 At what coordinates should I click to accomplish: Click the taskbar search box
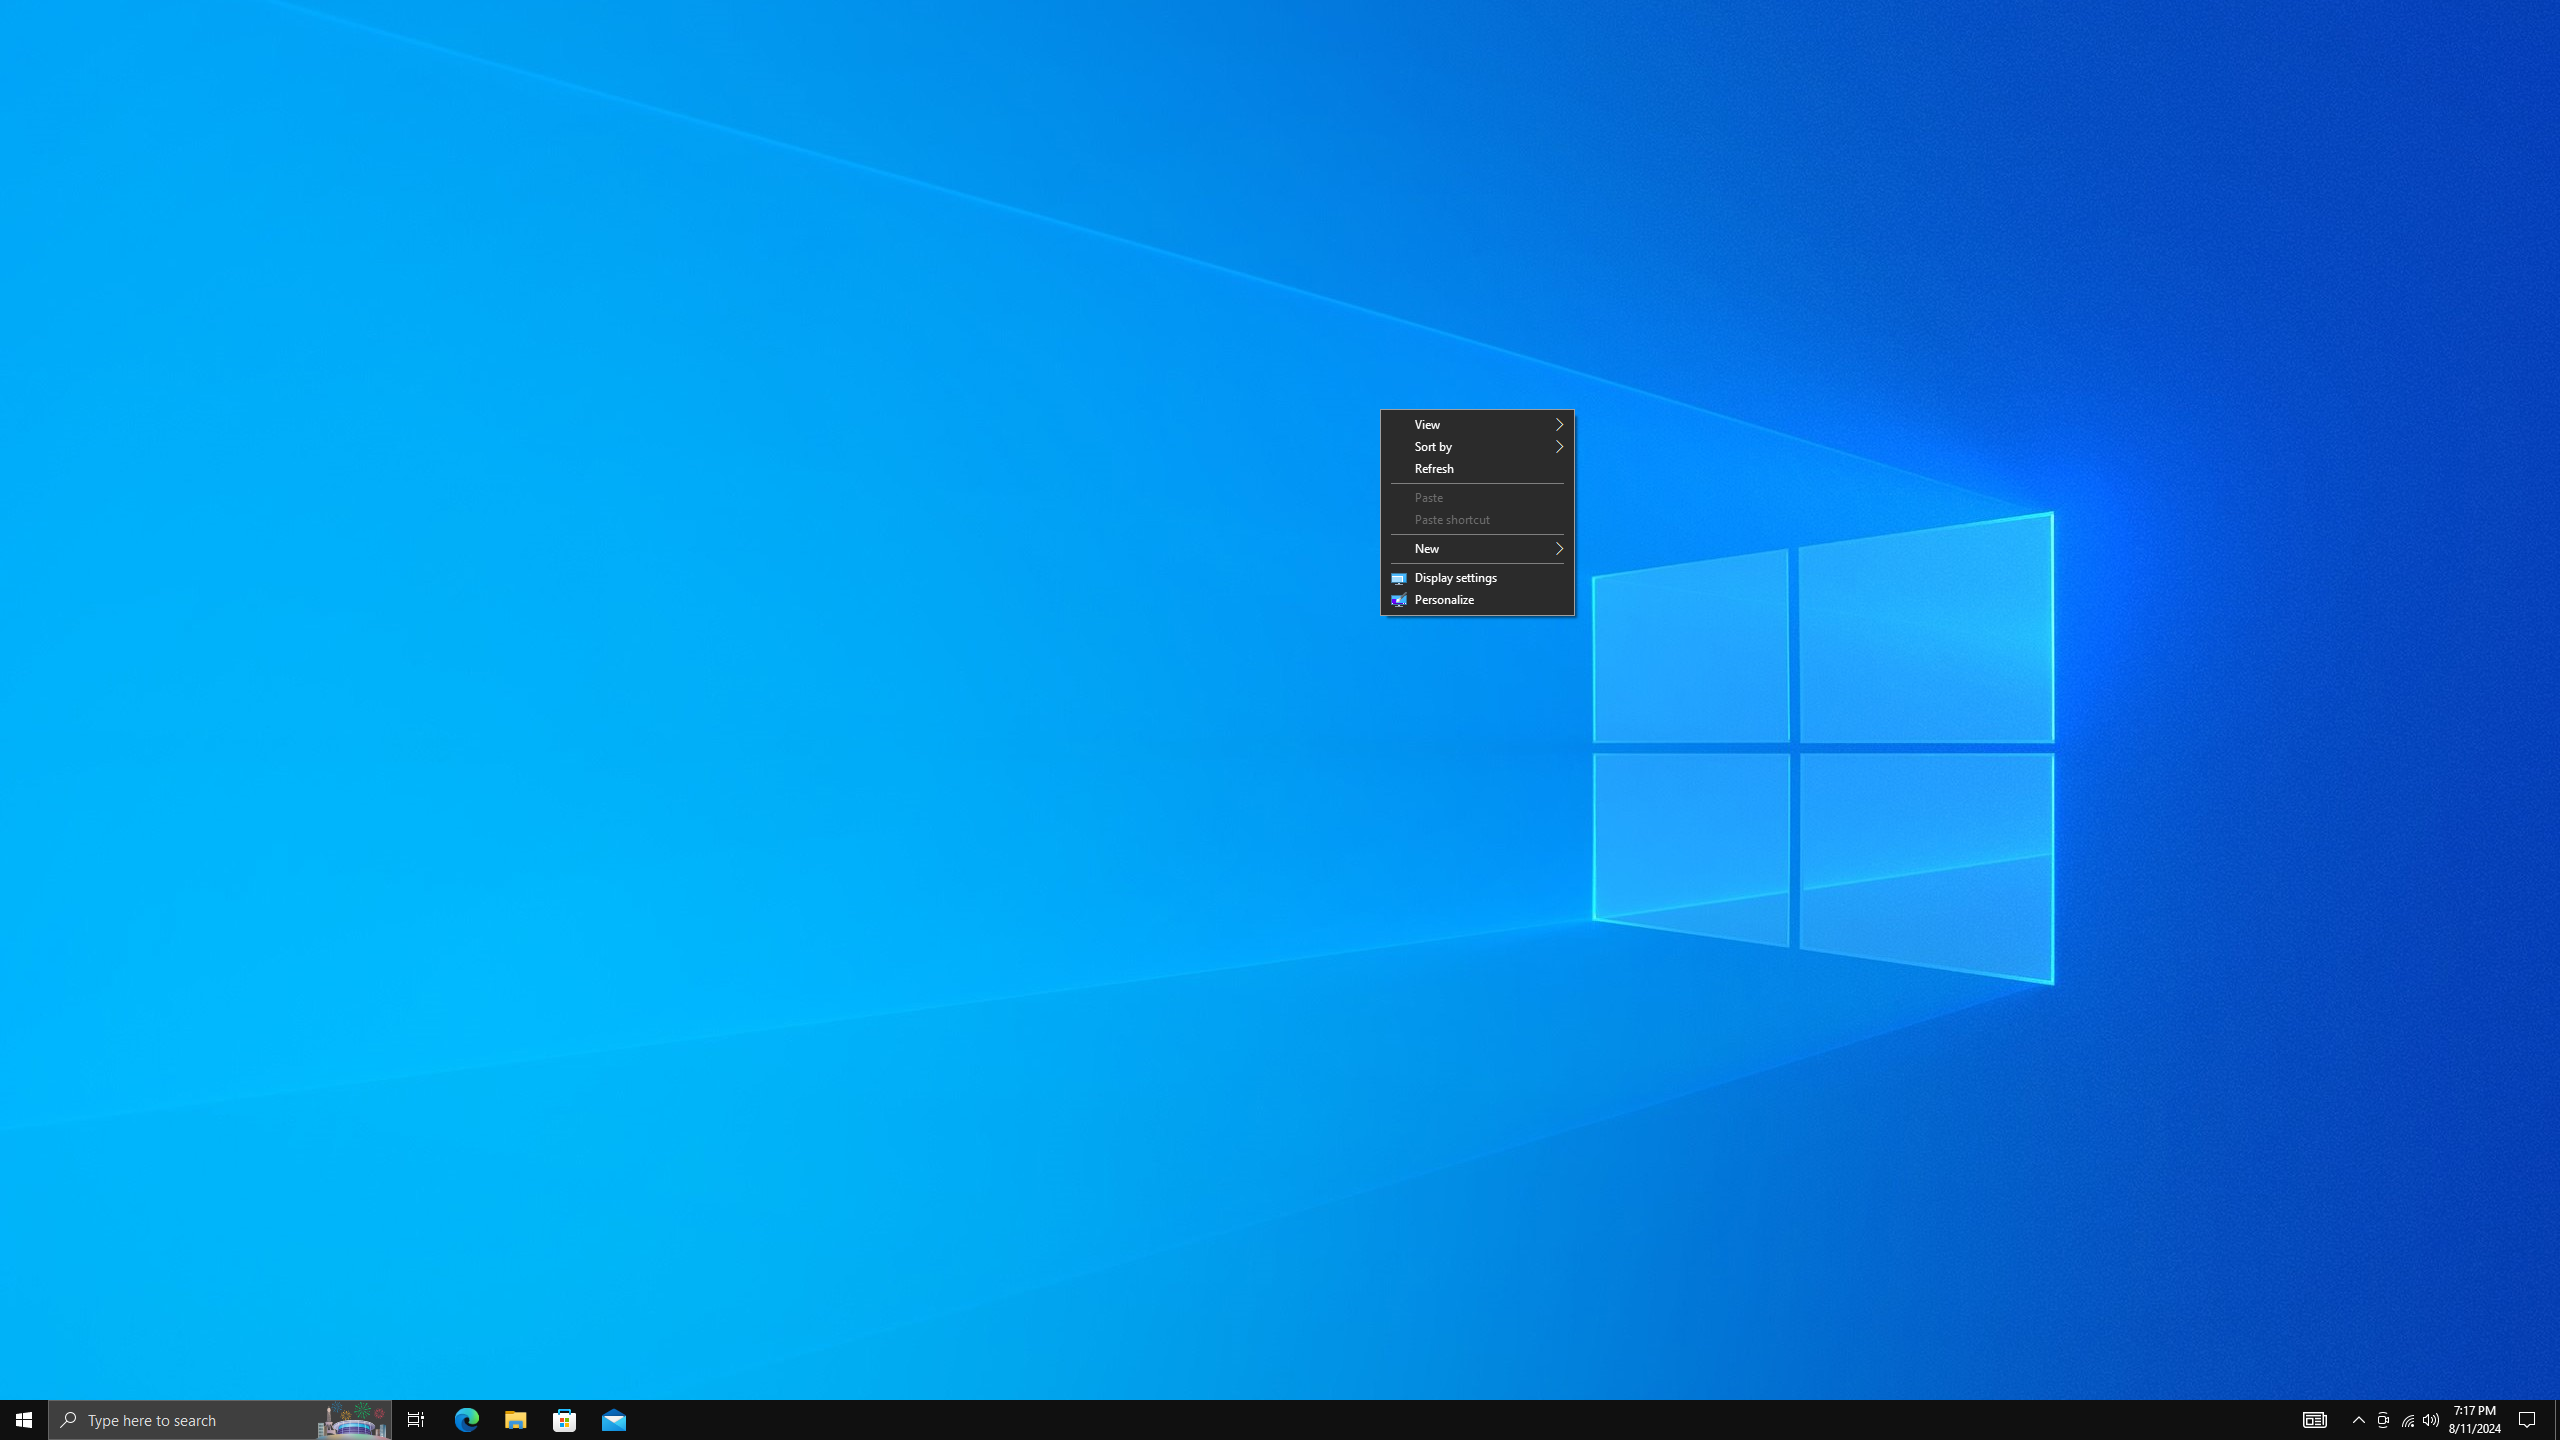(x=190, y=1419)
